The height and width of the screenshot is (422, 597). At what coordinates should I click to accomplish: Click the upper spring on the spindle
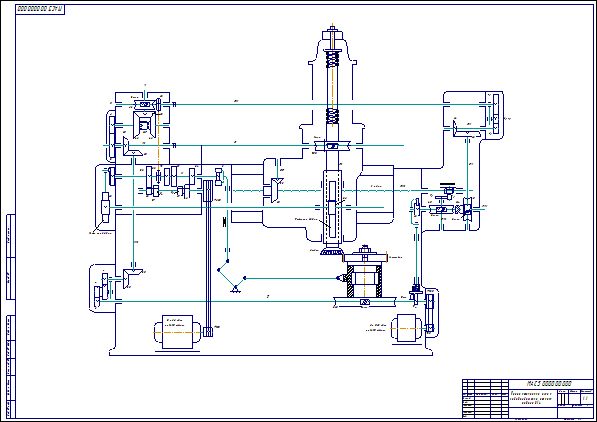[332, 60]
